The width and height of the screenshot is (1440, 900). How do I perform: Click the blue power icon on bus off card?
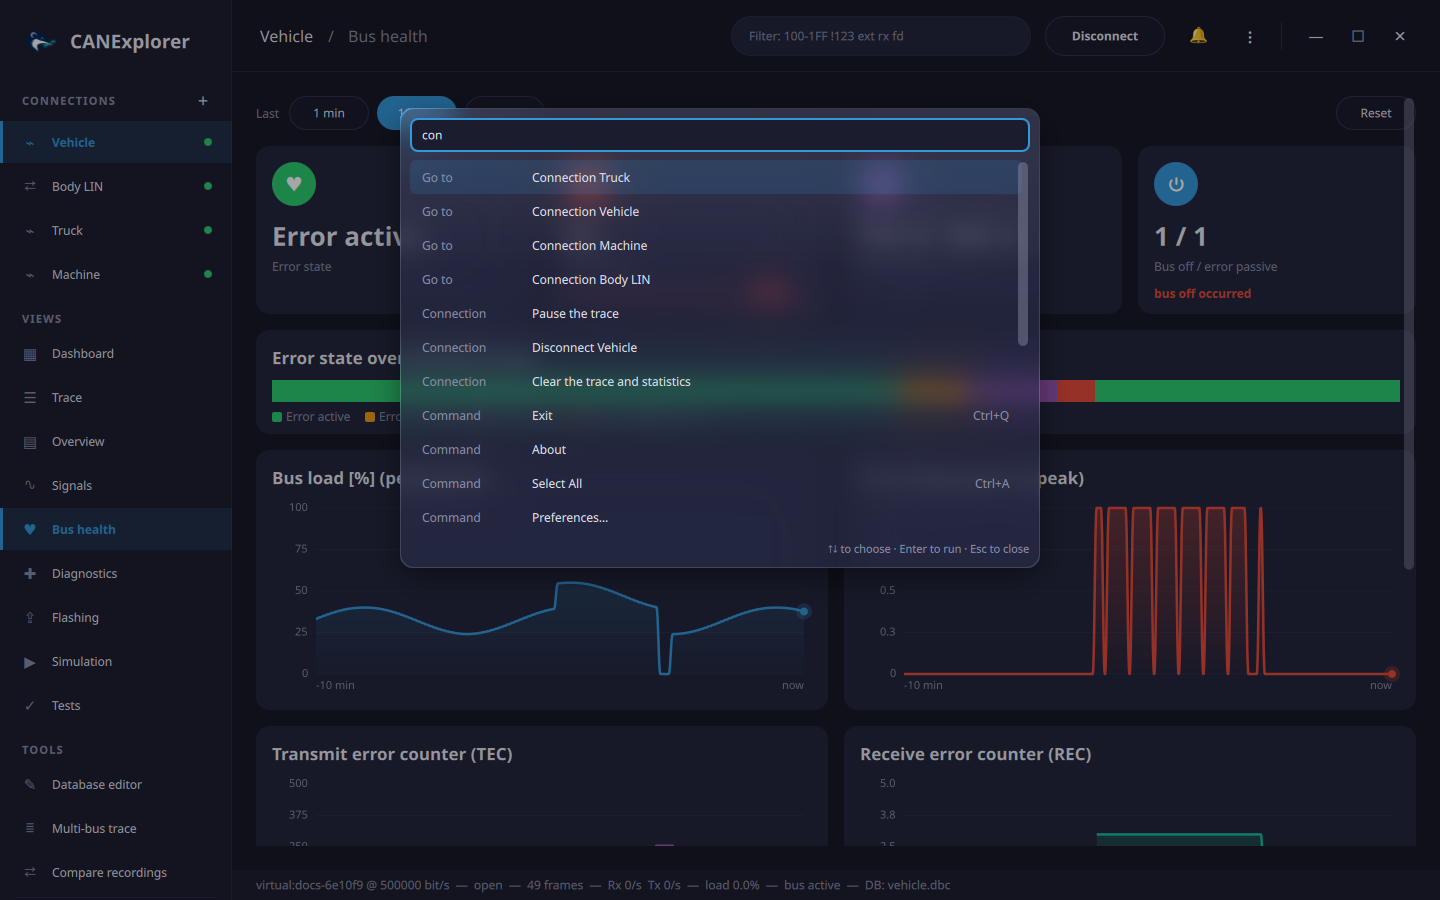[x=1176, y=184]
